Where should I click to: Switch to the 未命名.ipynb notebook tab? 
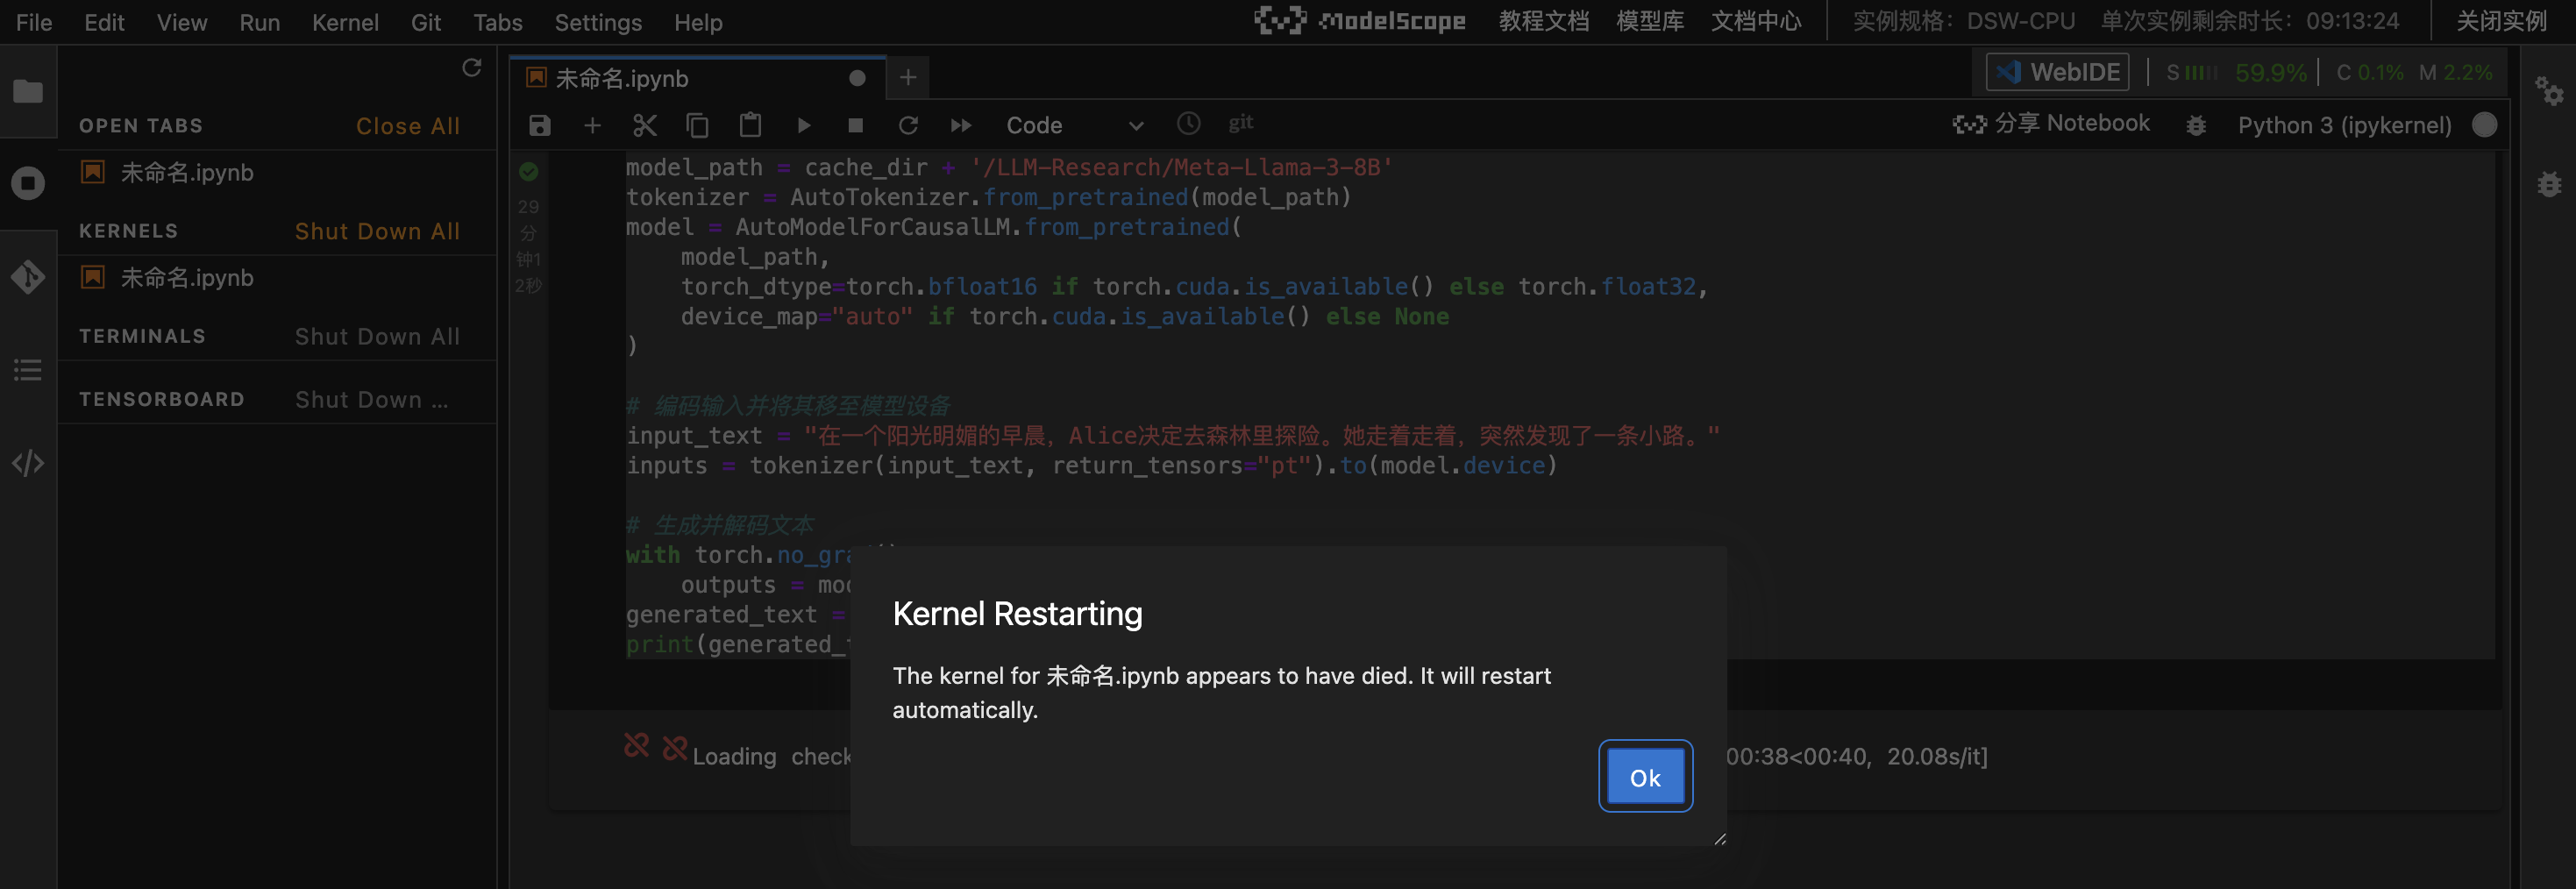(x=621, y=78)
